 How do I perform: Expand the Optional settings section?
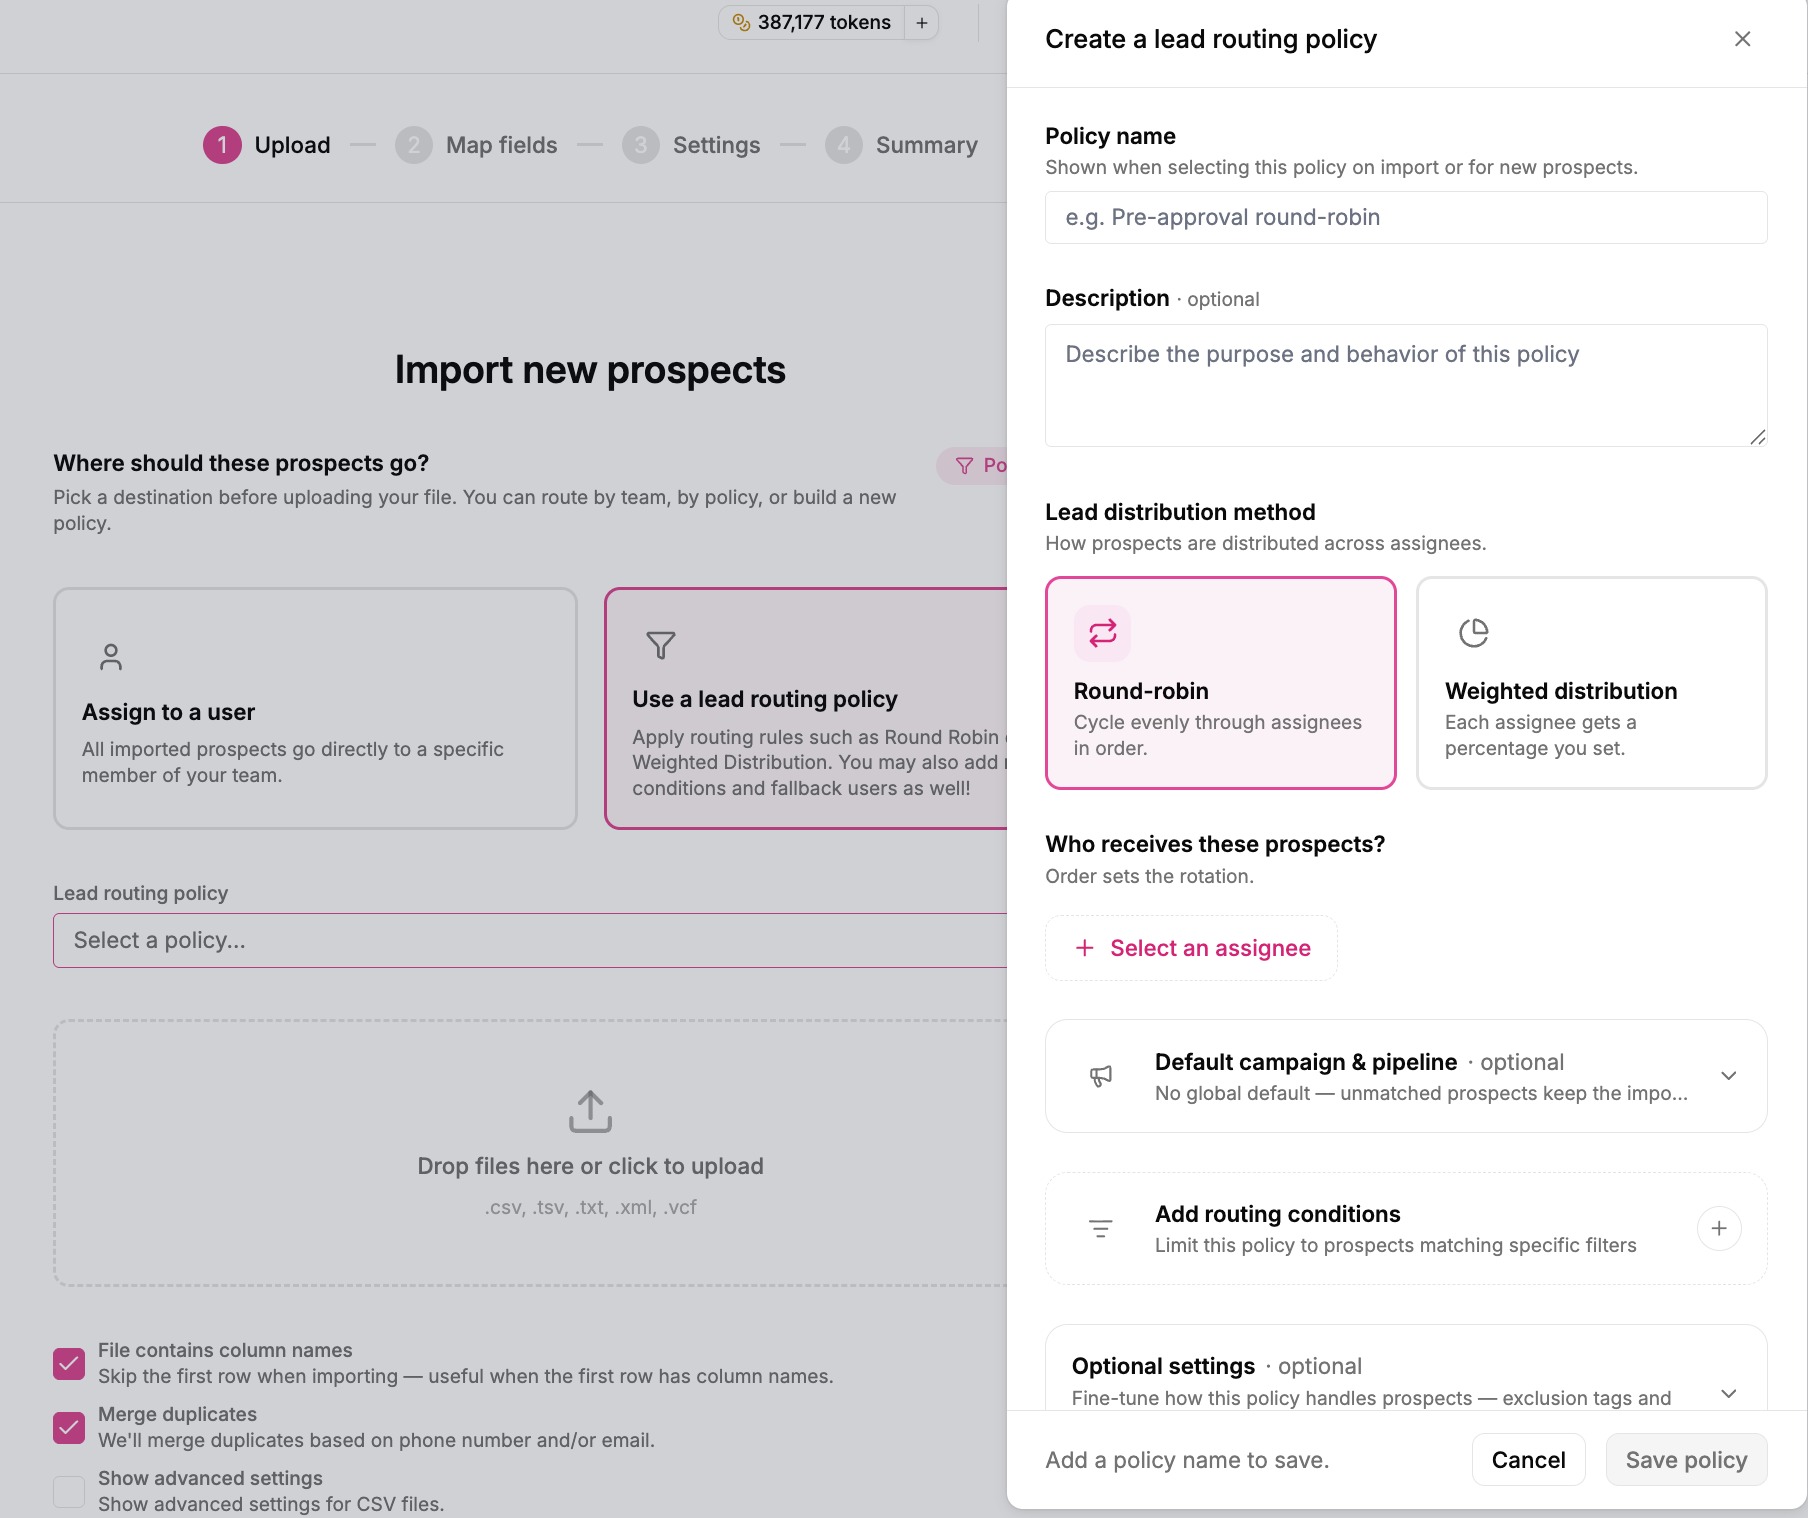(1728, 1393)
